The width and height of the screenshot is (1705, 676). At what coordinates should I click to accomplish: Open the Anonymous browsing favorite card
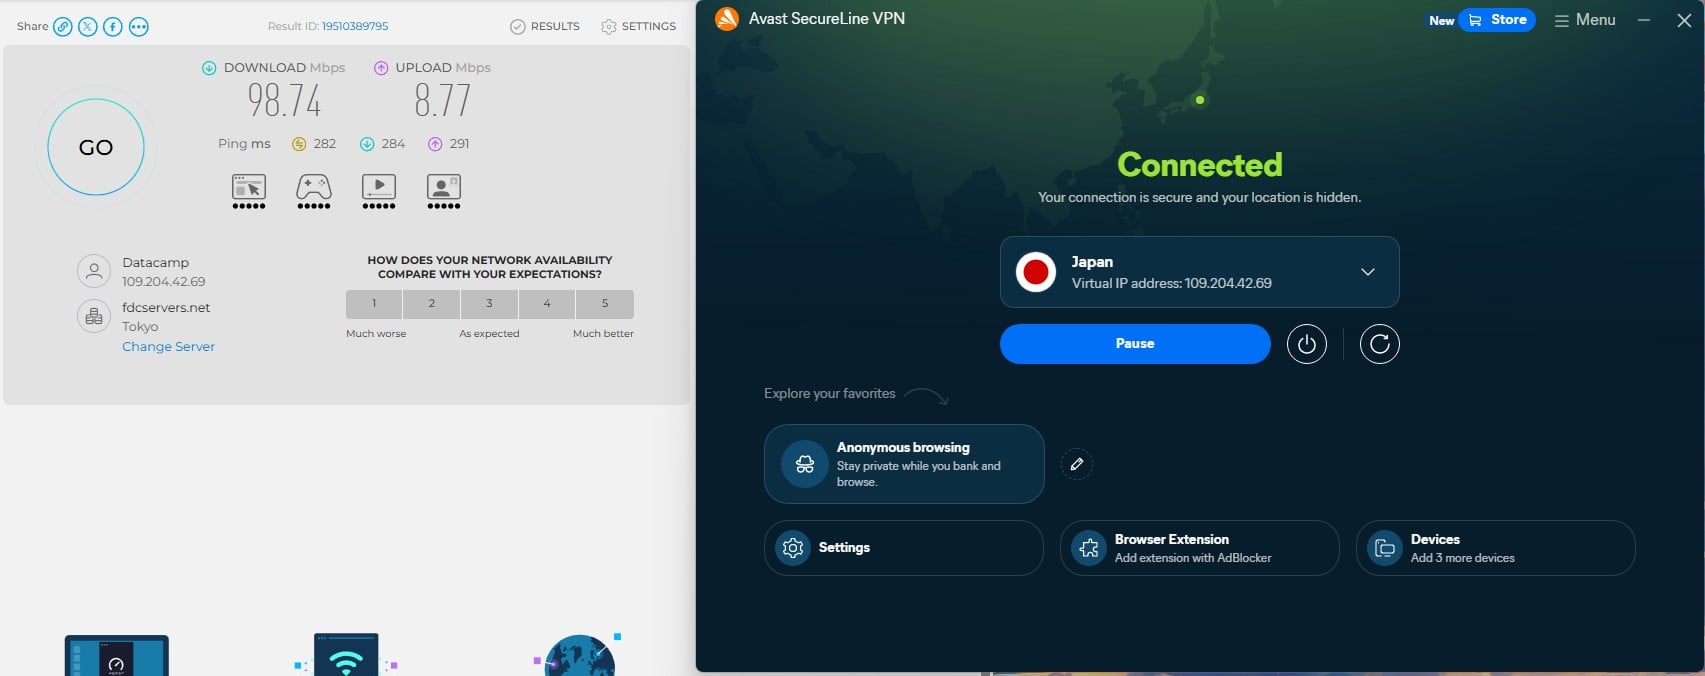(904, 464)
